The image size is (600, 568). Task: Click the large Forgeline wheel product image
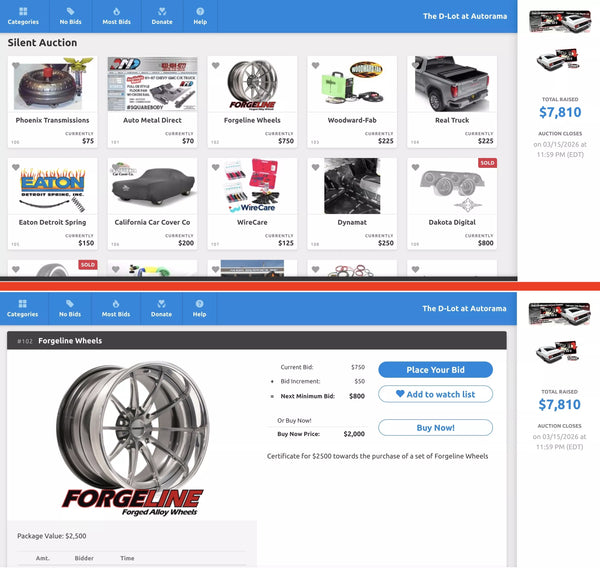(x=133, y=439)
